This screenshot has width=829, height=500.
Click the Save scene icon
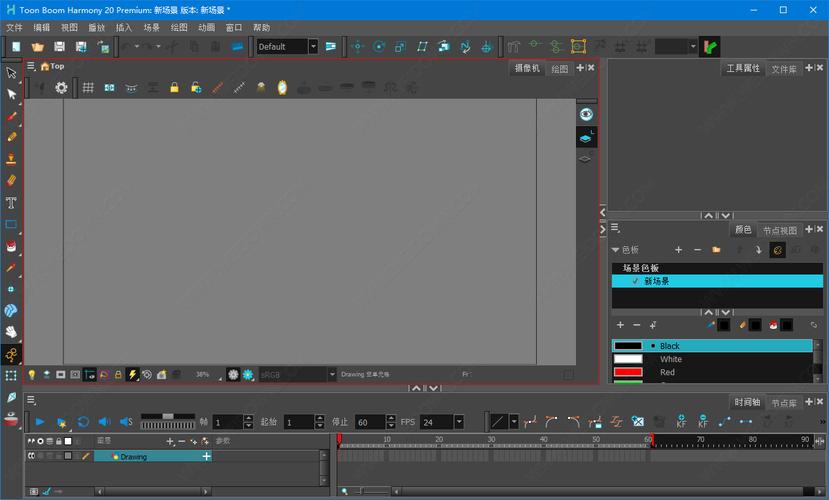[59, 47]
